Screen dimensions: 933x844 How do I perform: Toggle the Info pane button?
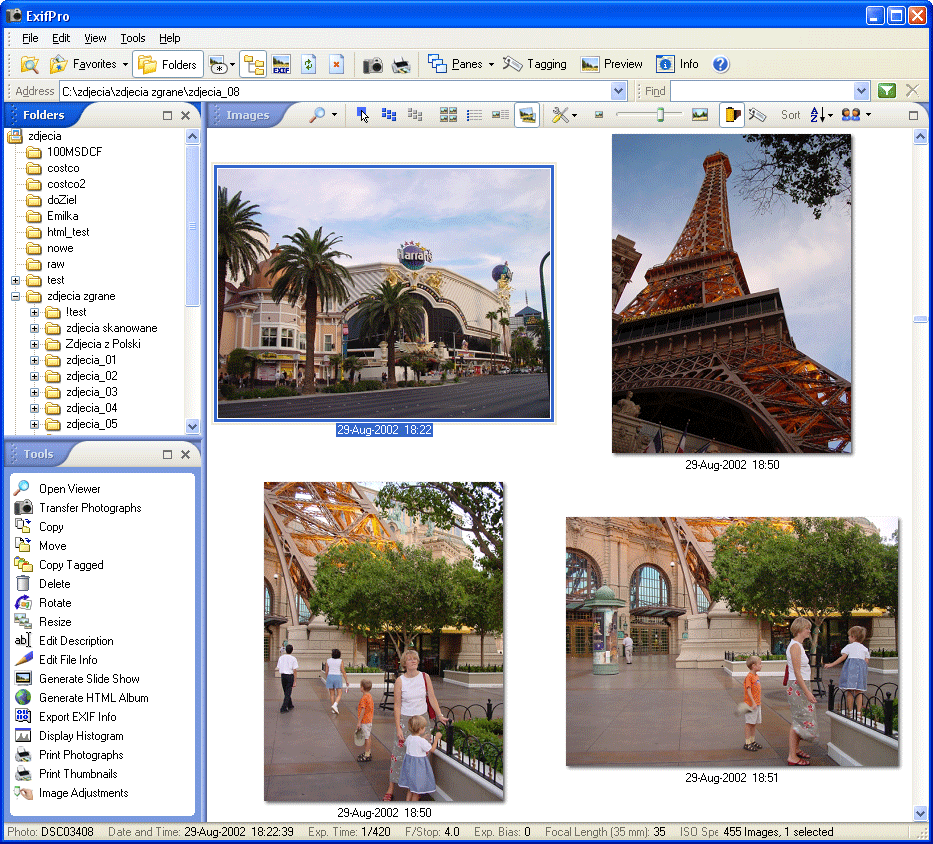coord(678,64)
